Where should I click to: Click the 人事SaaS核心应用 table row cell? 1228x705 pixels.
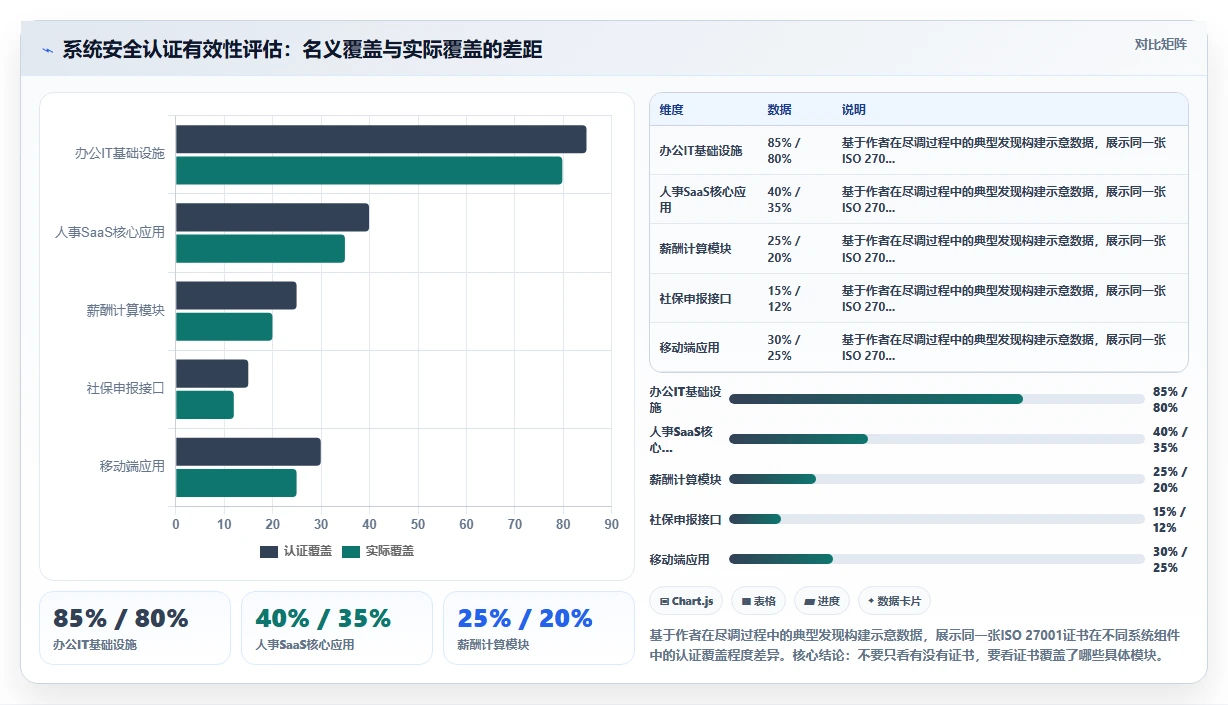[x=703, y=200]
